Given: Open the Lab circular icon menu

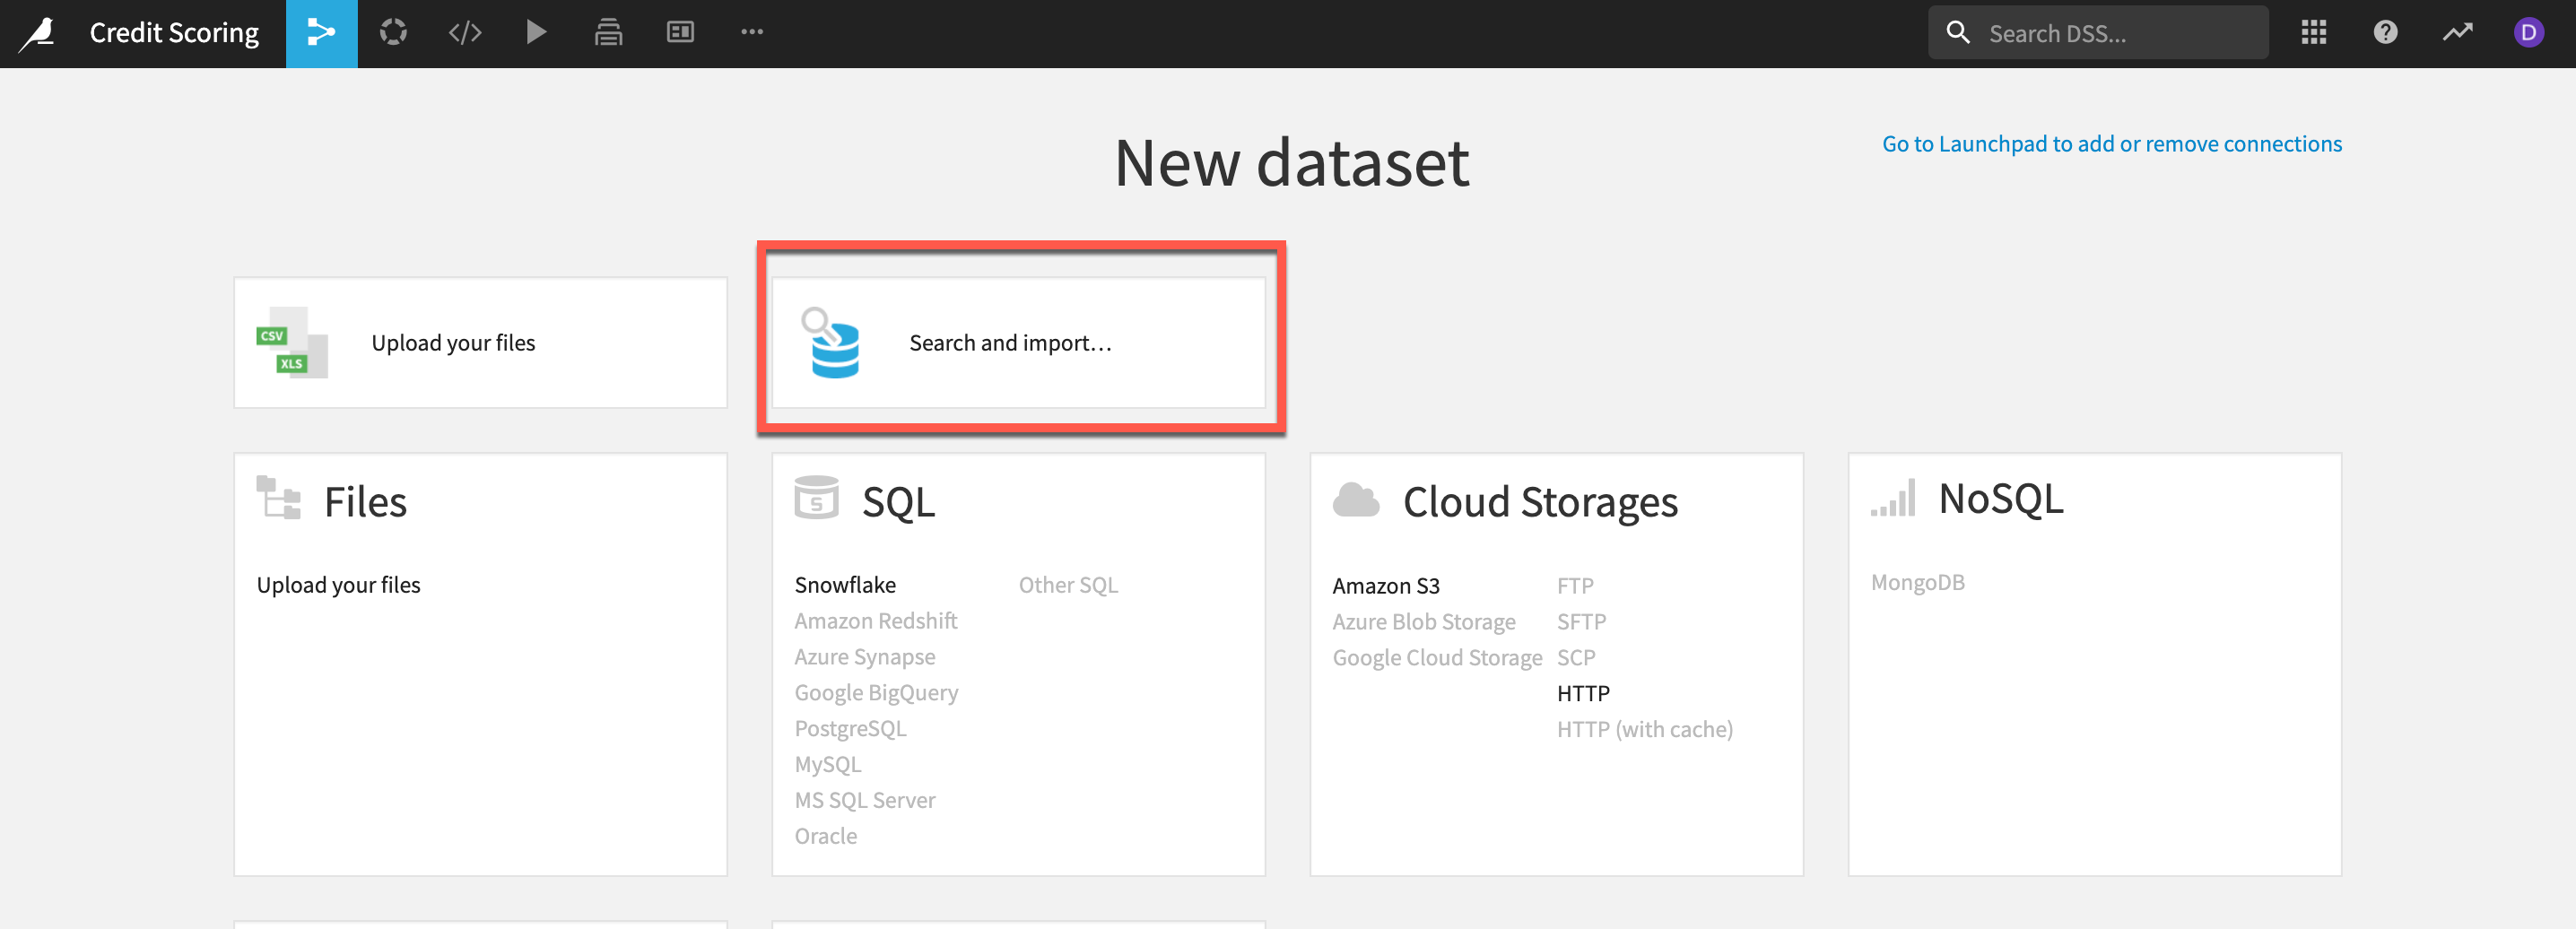Looking at the screenshot, I should coord(393,33).
